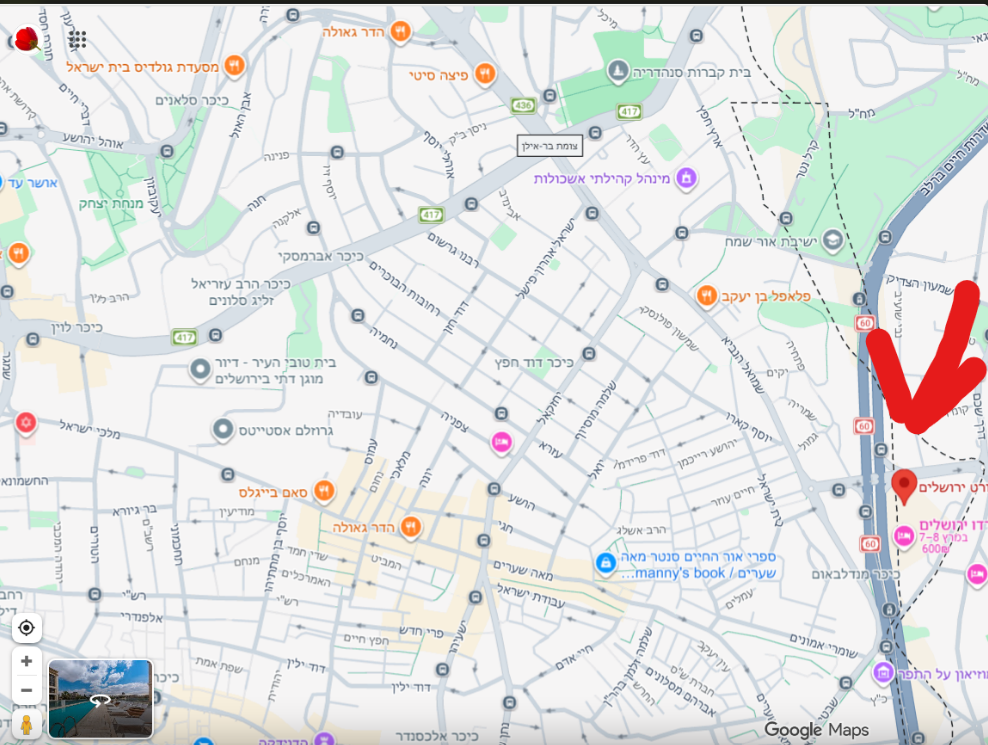
Task: Open the Google apps grid menu
Action: tap(78, 40)
